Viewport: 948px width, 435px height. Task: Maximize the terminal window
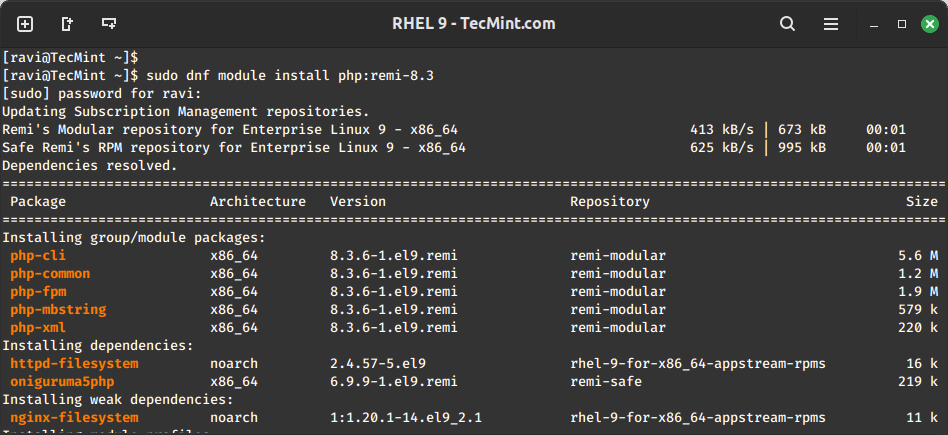coord(901,24)
